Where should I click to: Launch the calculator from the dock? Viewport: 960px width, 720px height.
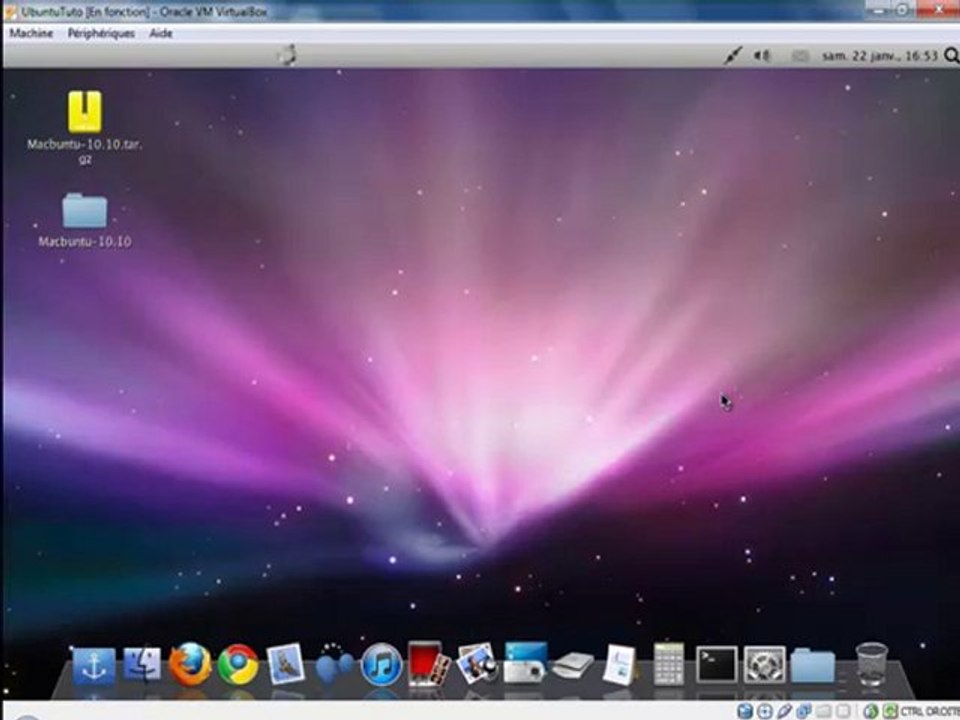[669, 664]
